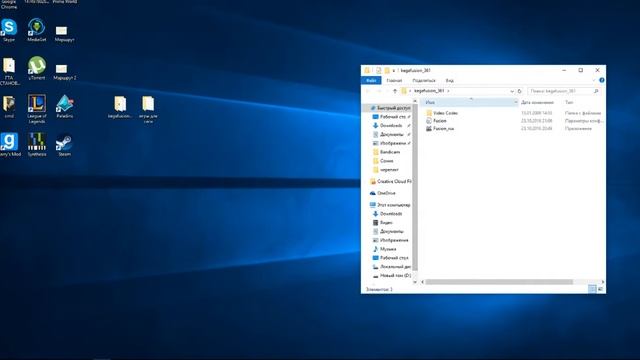Open address bar history dropdown

click(x=512, y=91)
